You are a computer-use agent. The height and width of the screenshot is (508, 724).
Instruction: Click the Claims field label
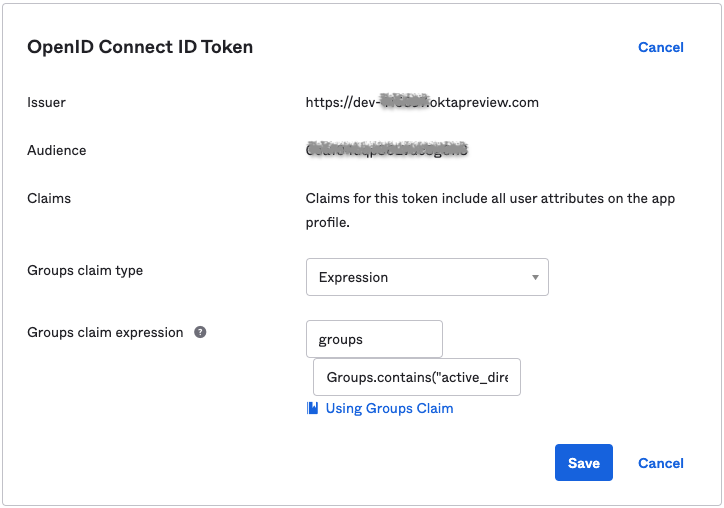[x=49, y=198]
